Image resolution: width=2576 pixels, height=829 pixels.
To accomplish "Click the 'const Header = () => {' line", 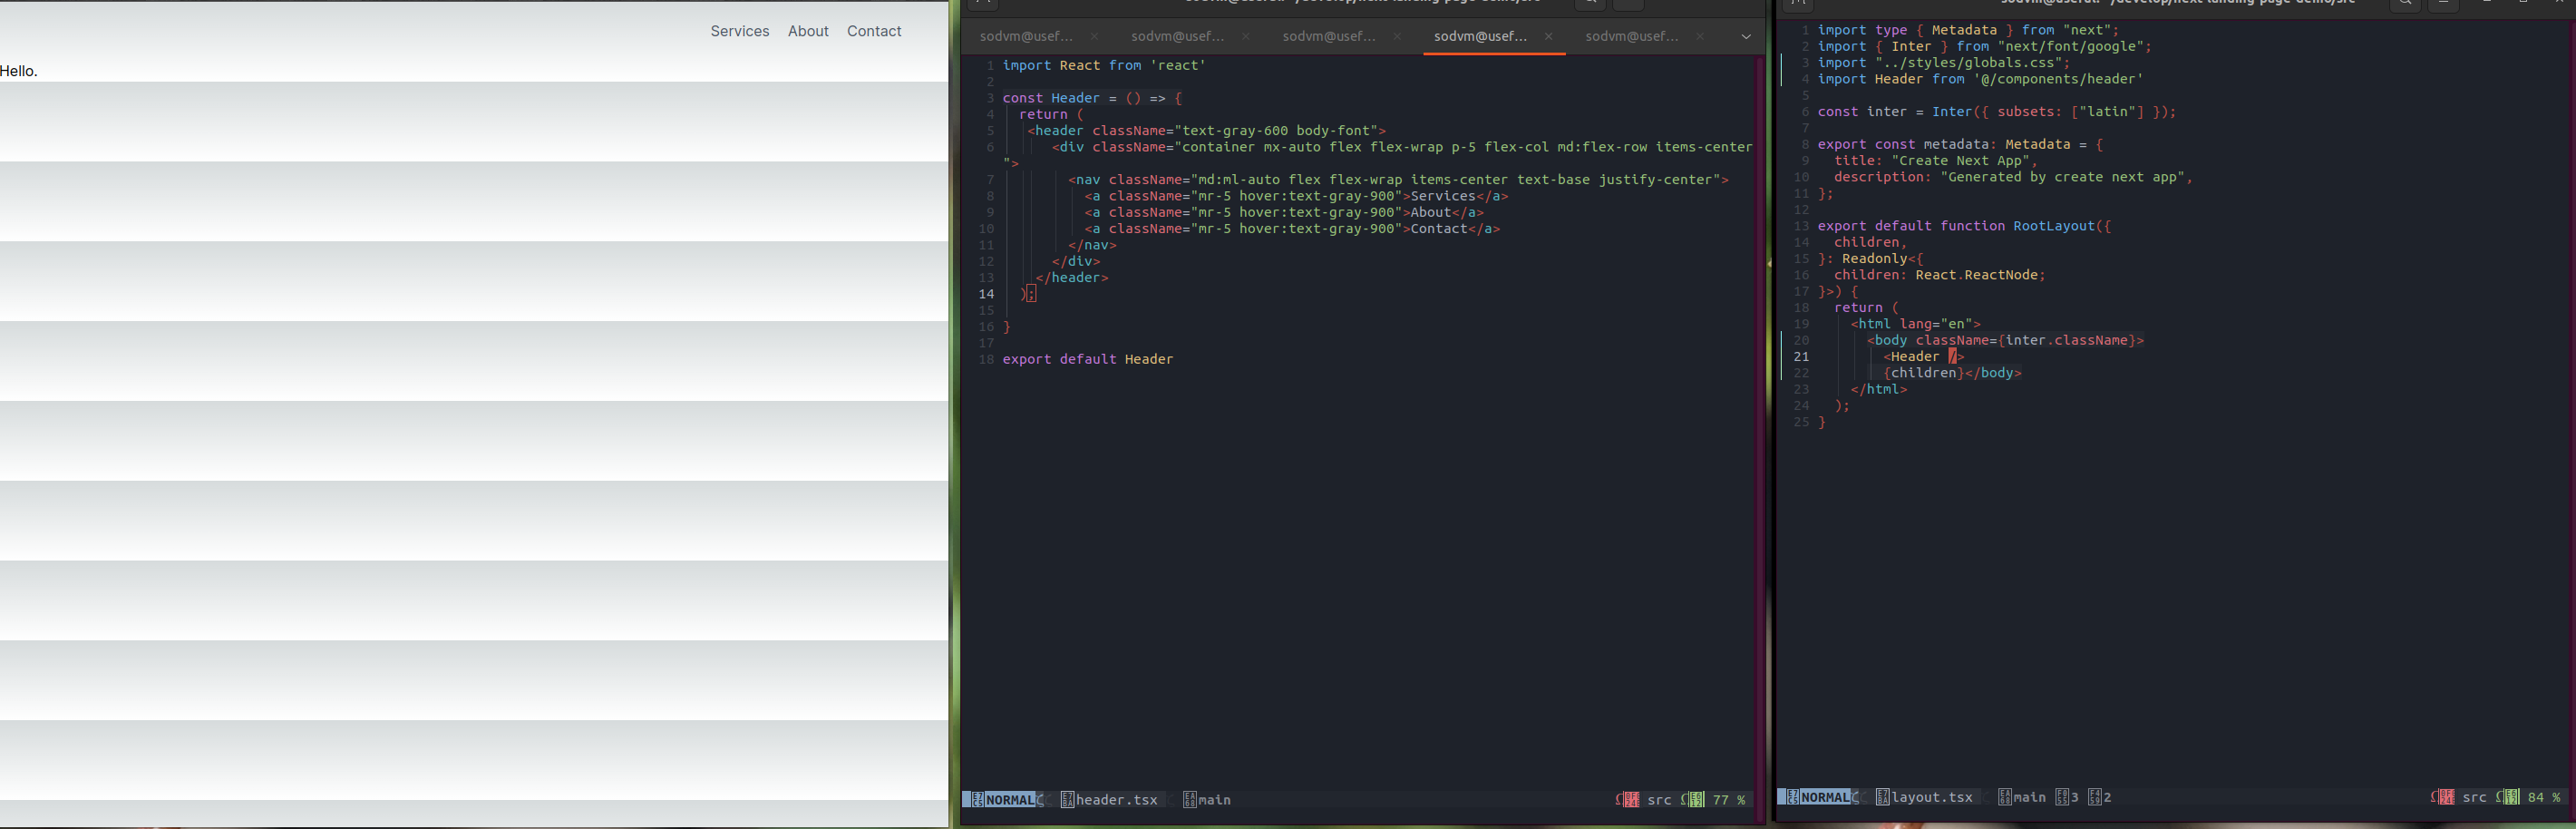I will pos(1092,98).
